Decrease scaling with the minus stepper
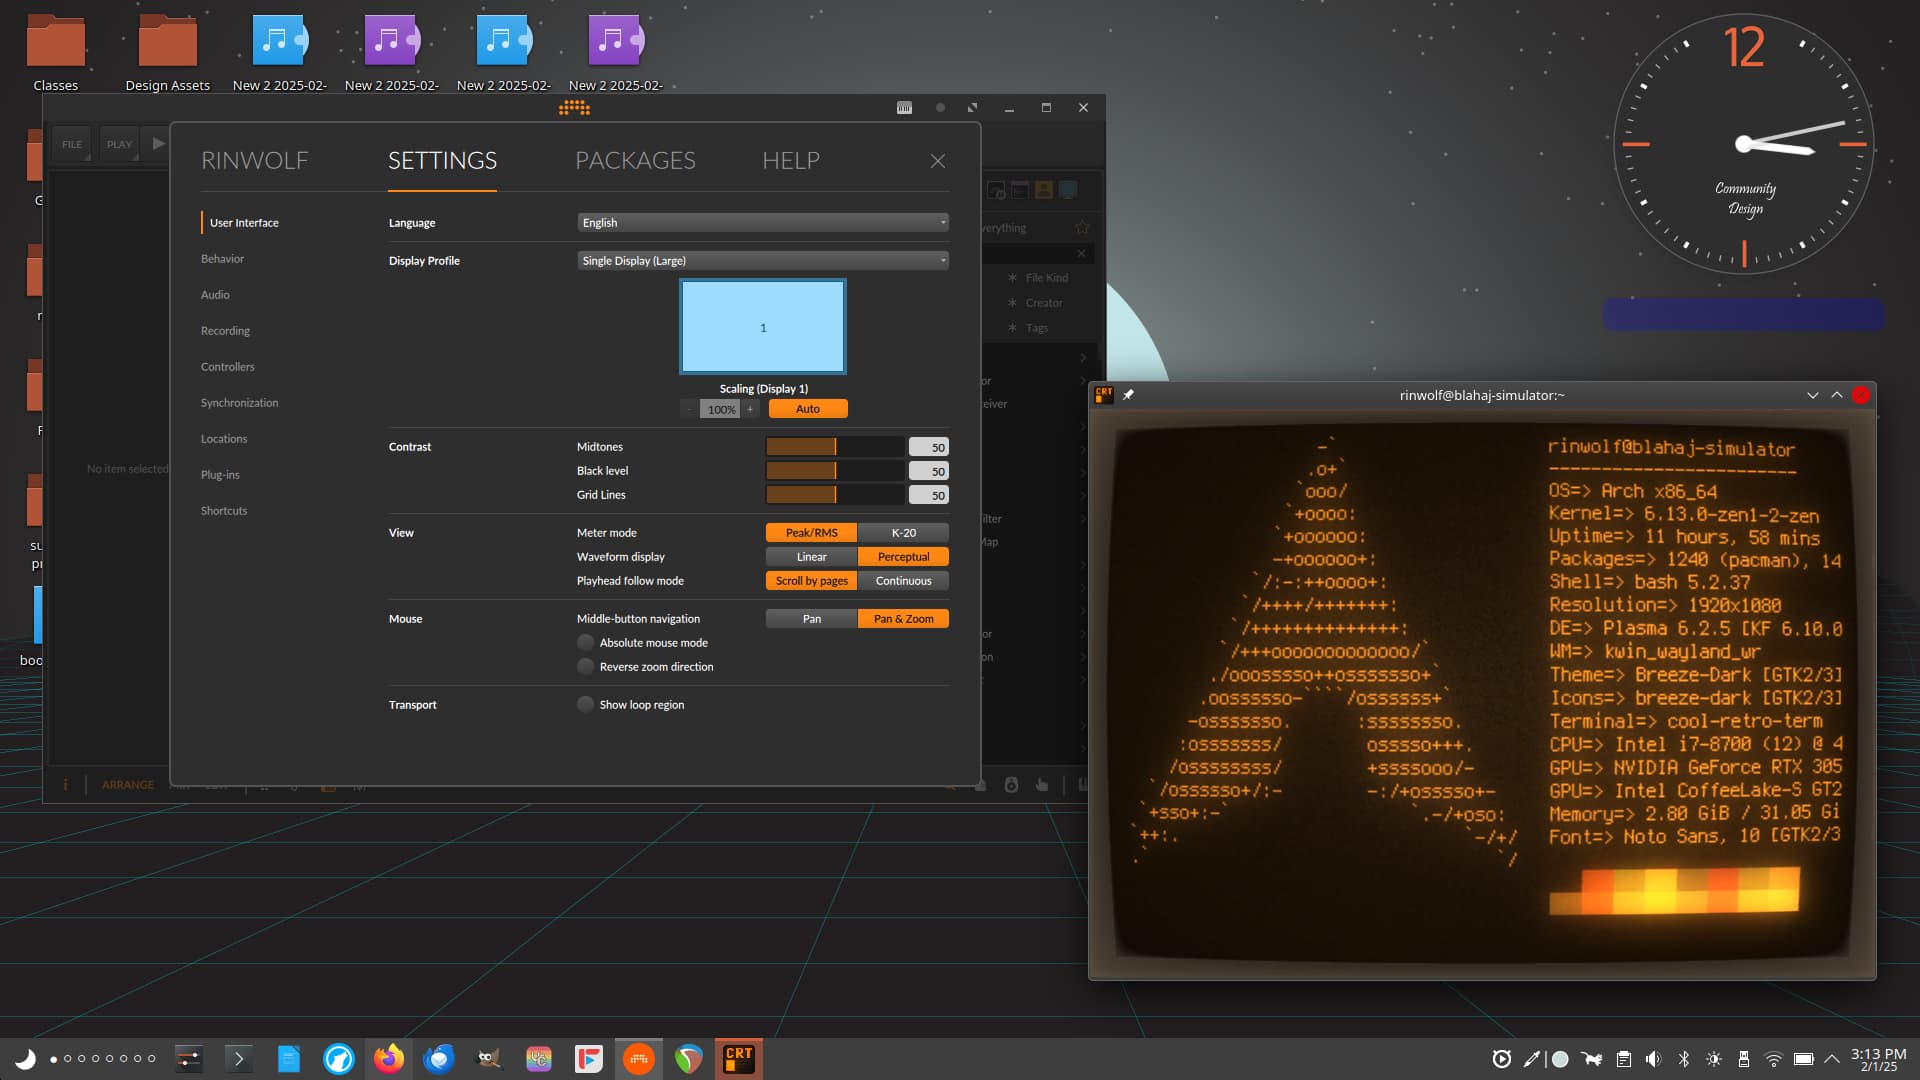The width and height of the screenshot is (1920, 1080). tap(689, 409)
